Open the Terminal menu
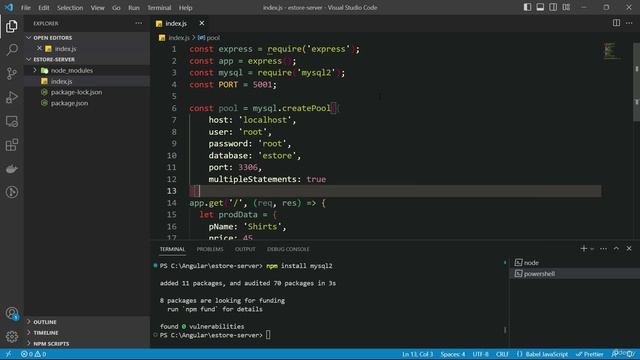 click(x=159, y=7)
